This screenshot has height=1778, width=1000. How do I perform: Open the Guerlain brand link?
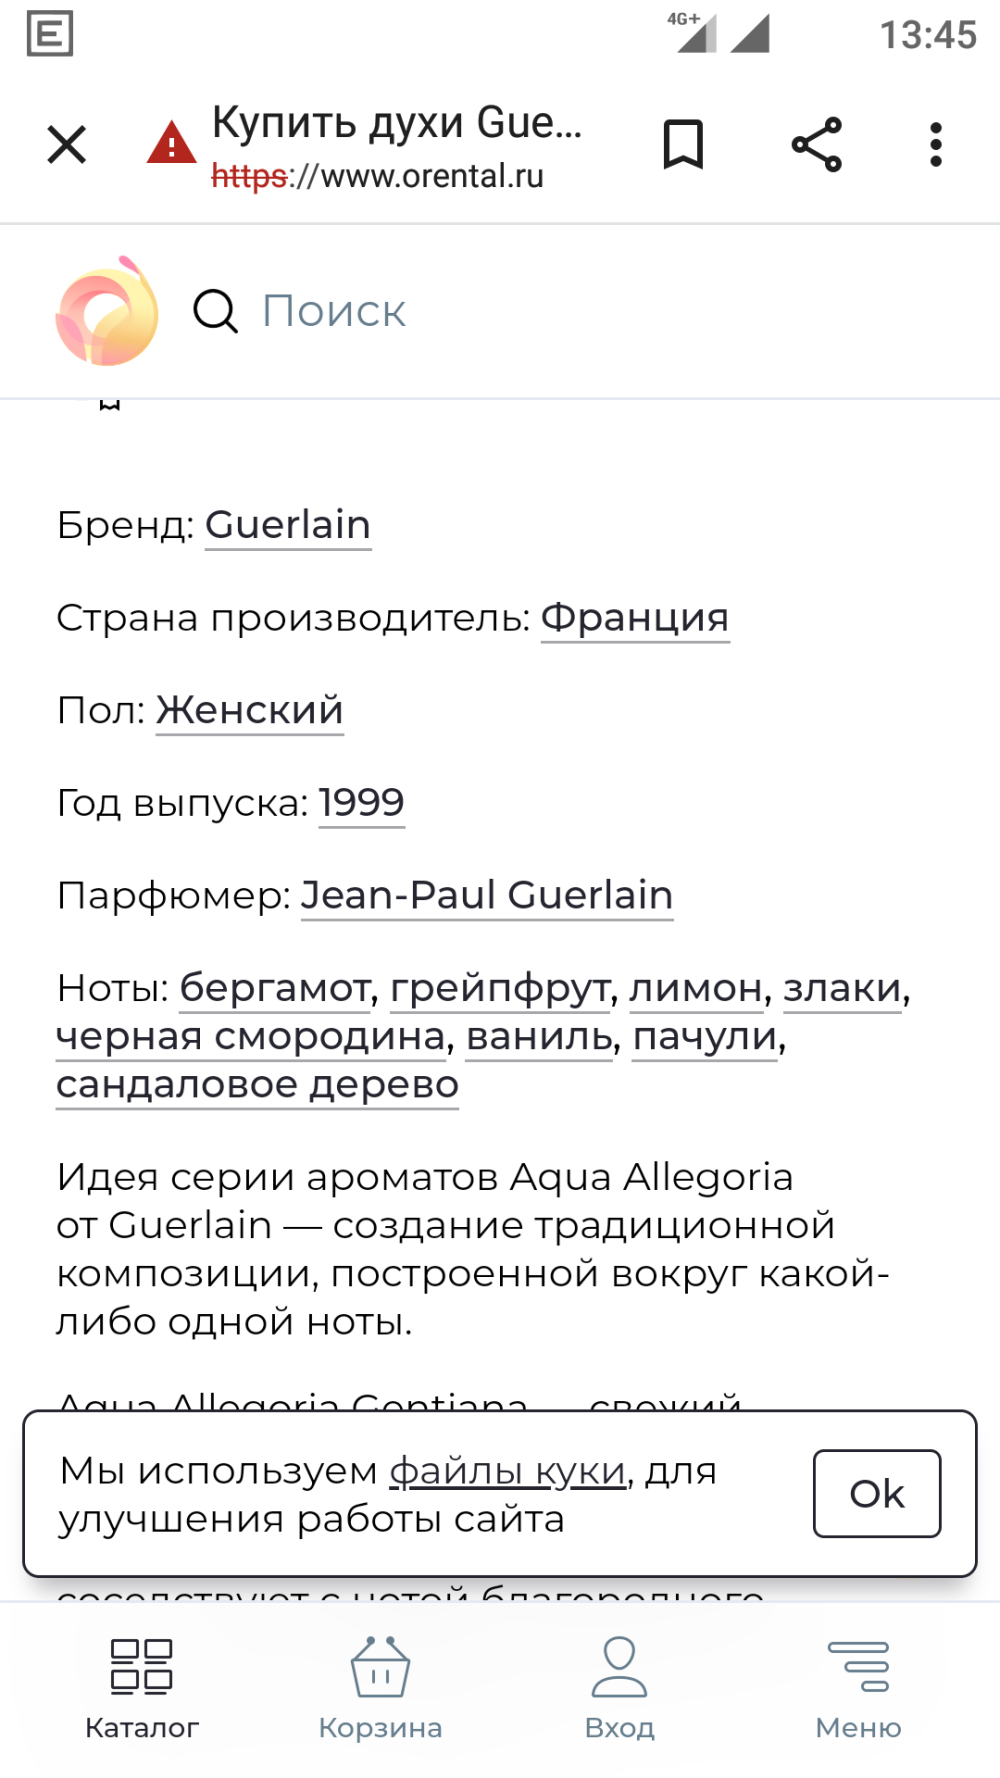(x=287, y=524)
